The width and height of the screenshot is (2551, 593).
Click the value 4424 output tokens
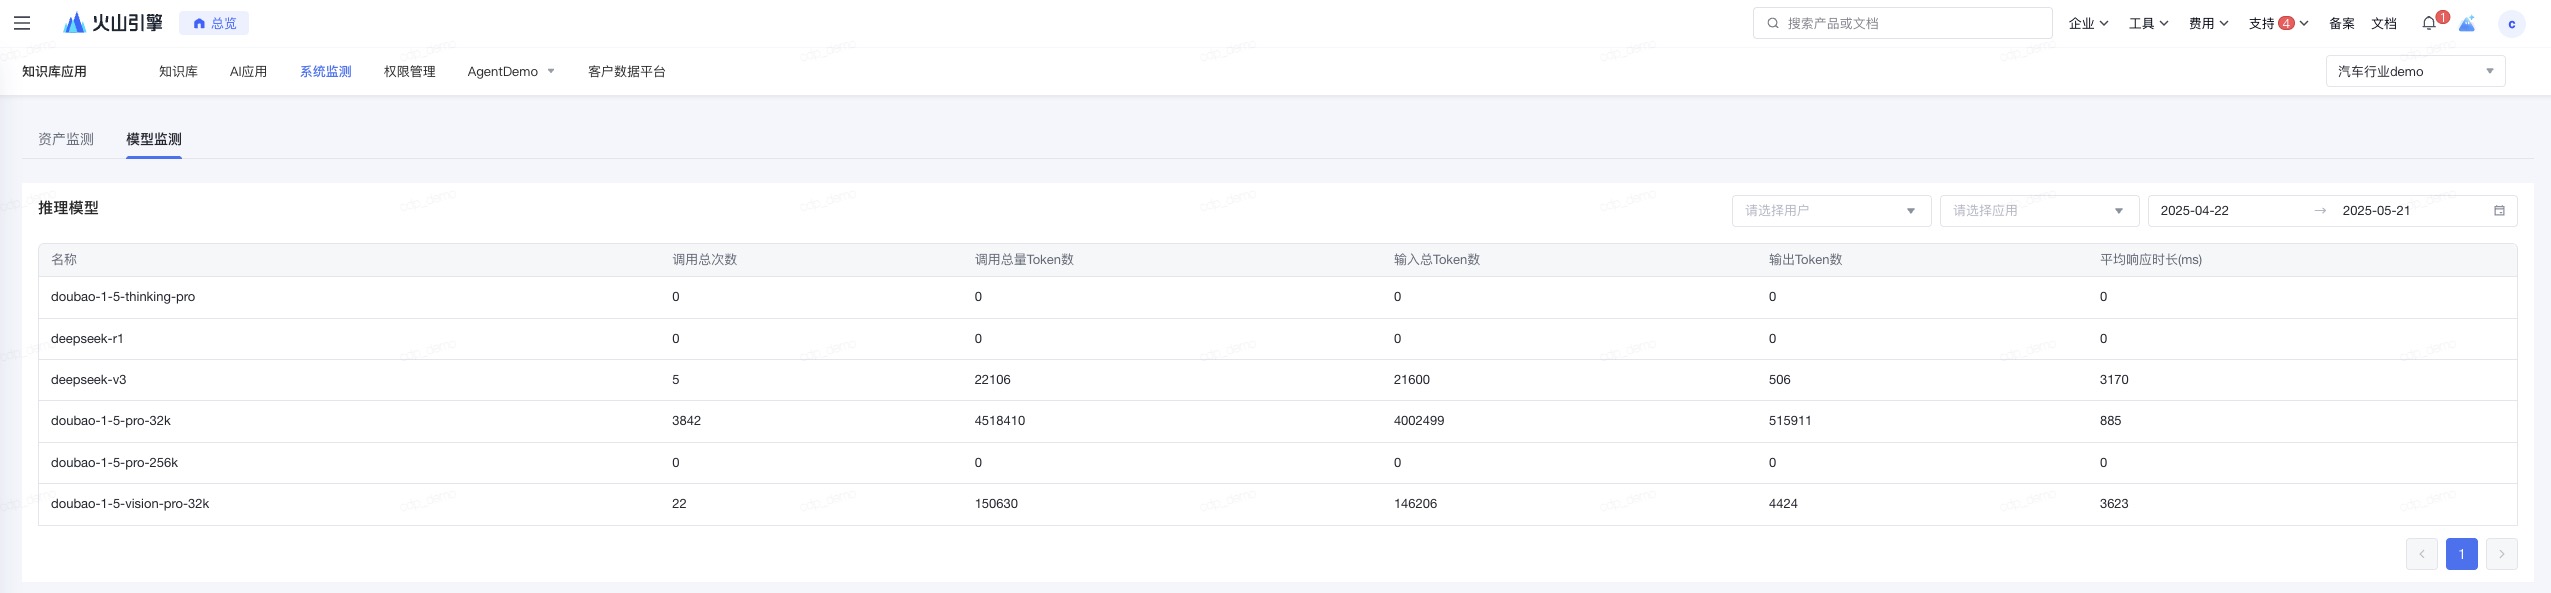coord(1783,504)
